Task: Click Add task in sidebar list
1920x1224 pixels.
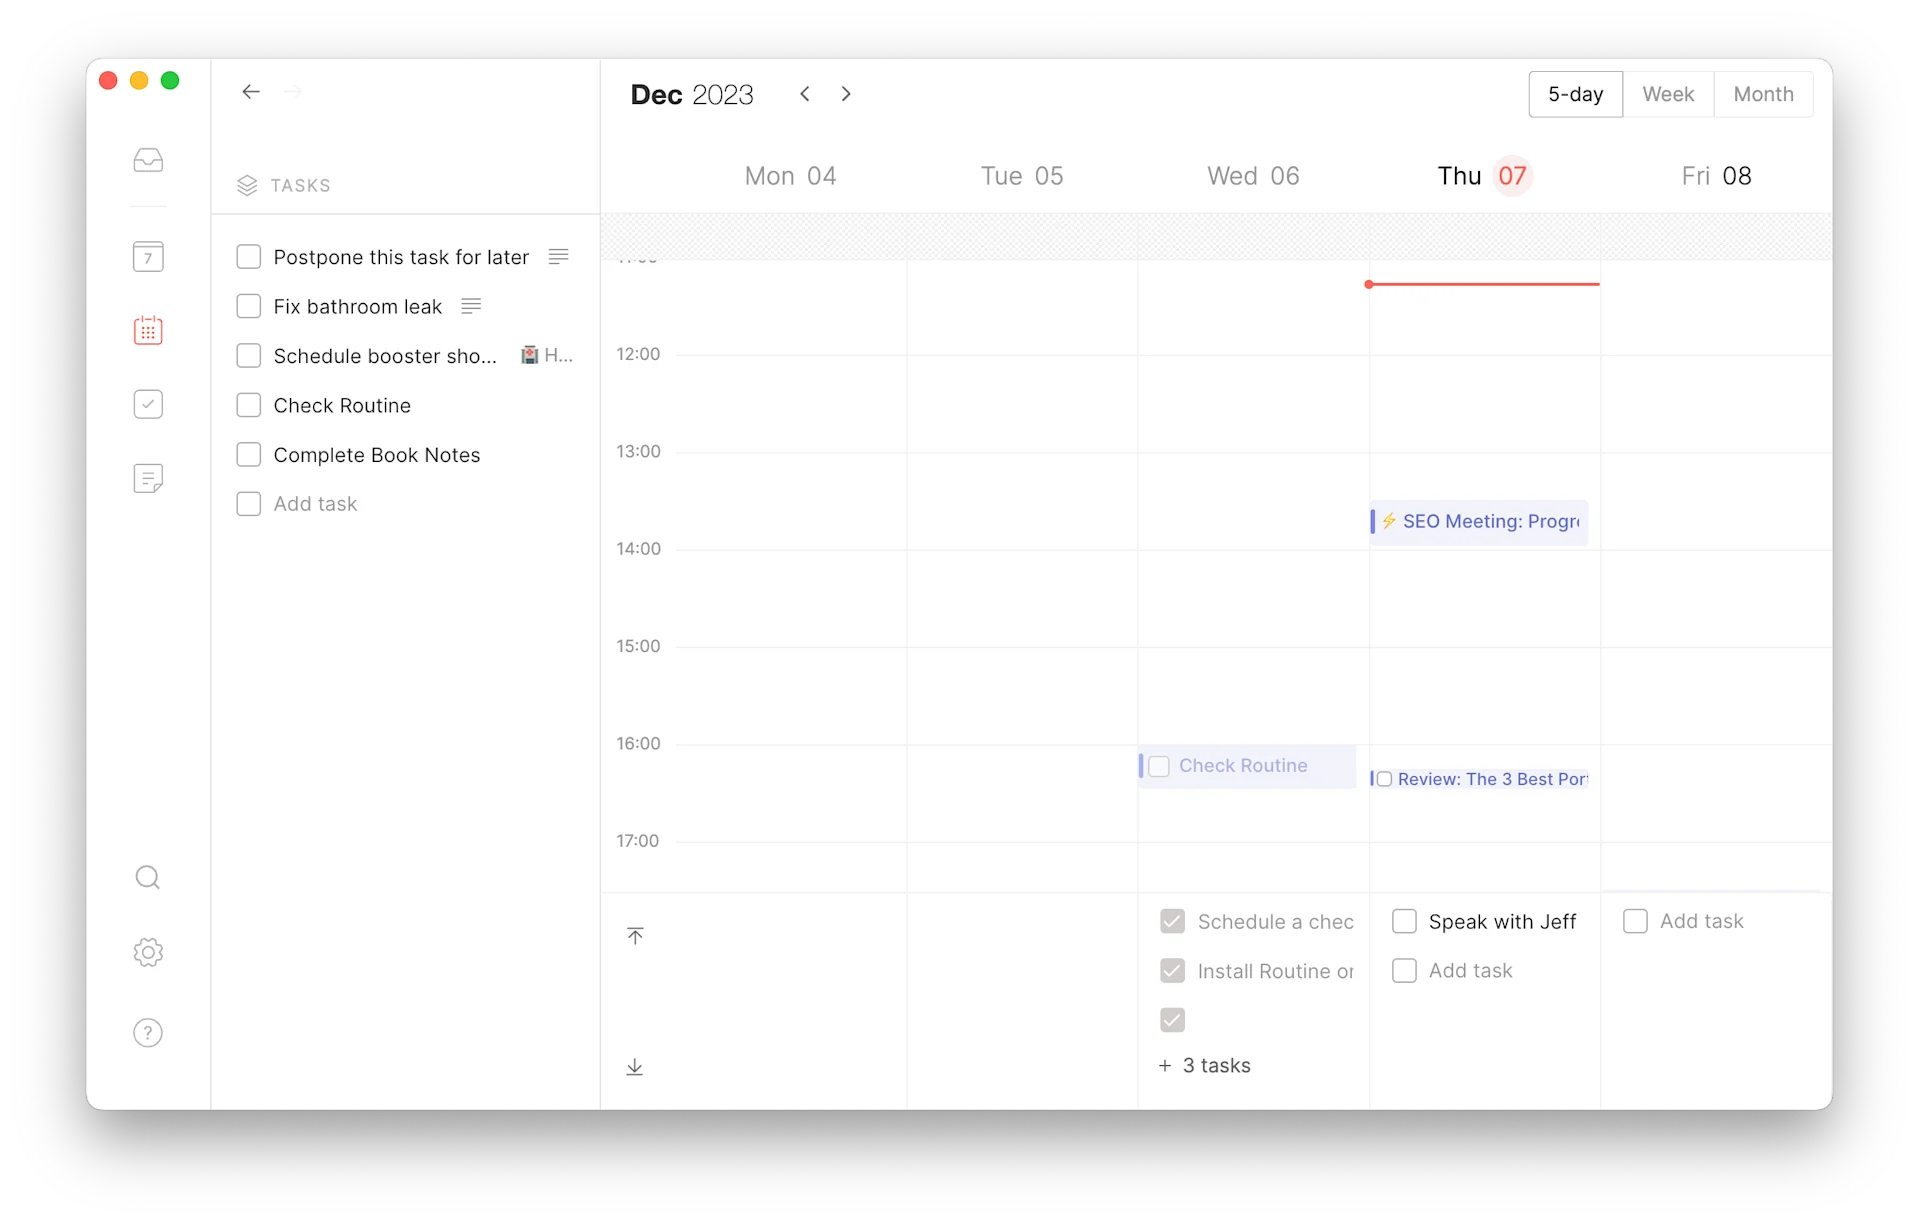Action: pos(315,504)
